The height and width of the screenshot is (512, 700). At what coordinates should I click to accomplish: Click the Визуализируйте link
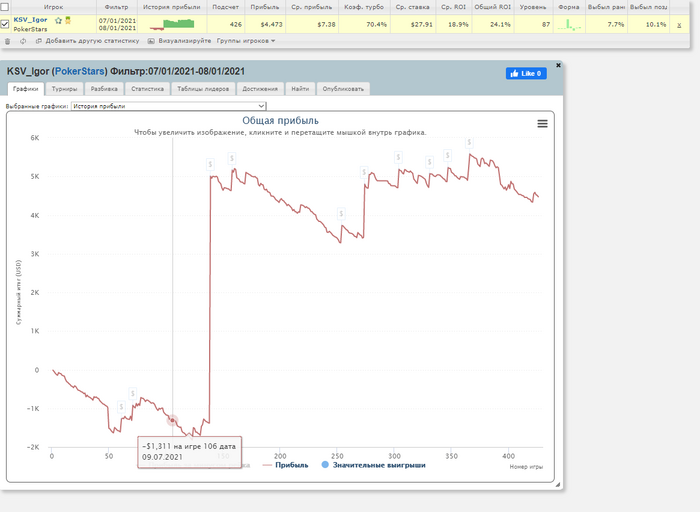185,41
